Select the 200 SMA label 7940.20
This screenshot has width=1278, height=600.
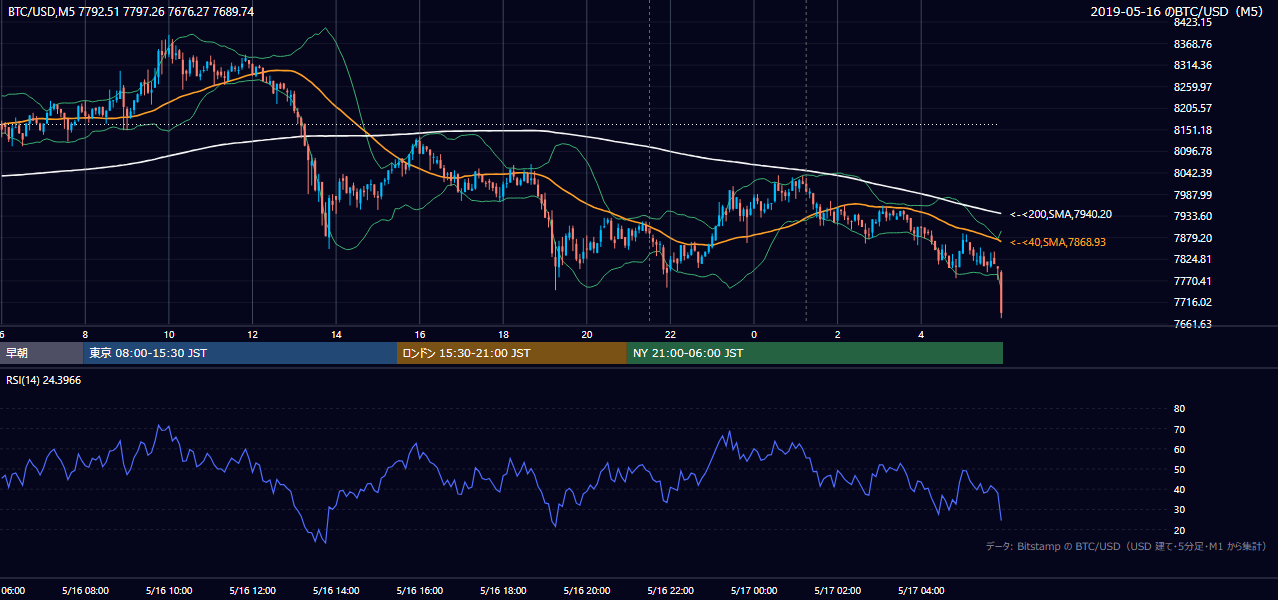[x=1060, y=214]
